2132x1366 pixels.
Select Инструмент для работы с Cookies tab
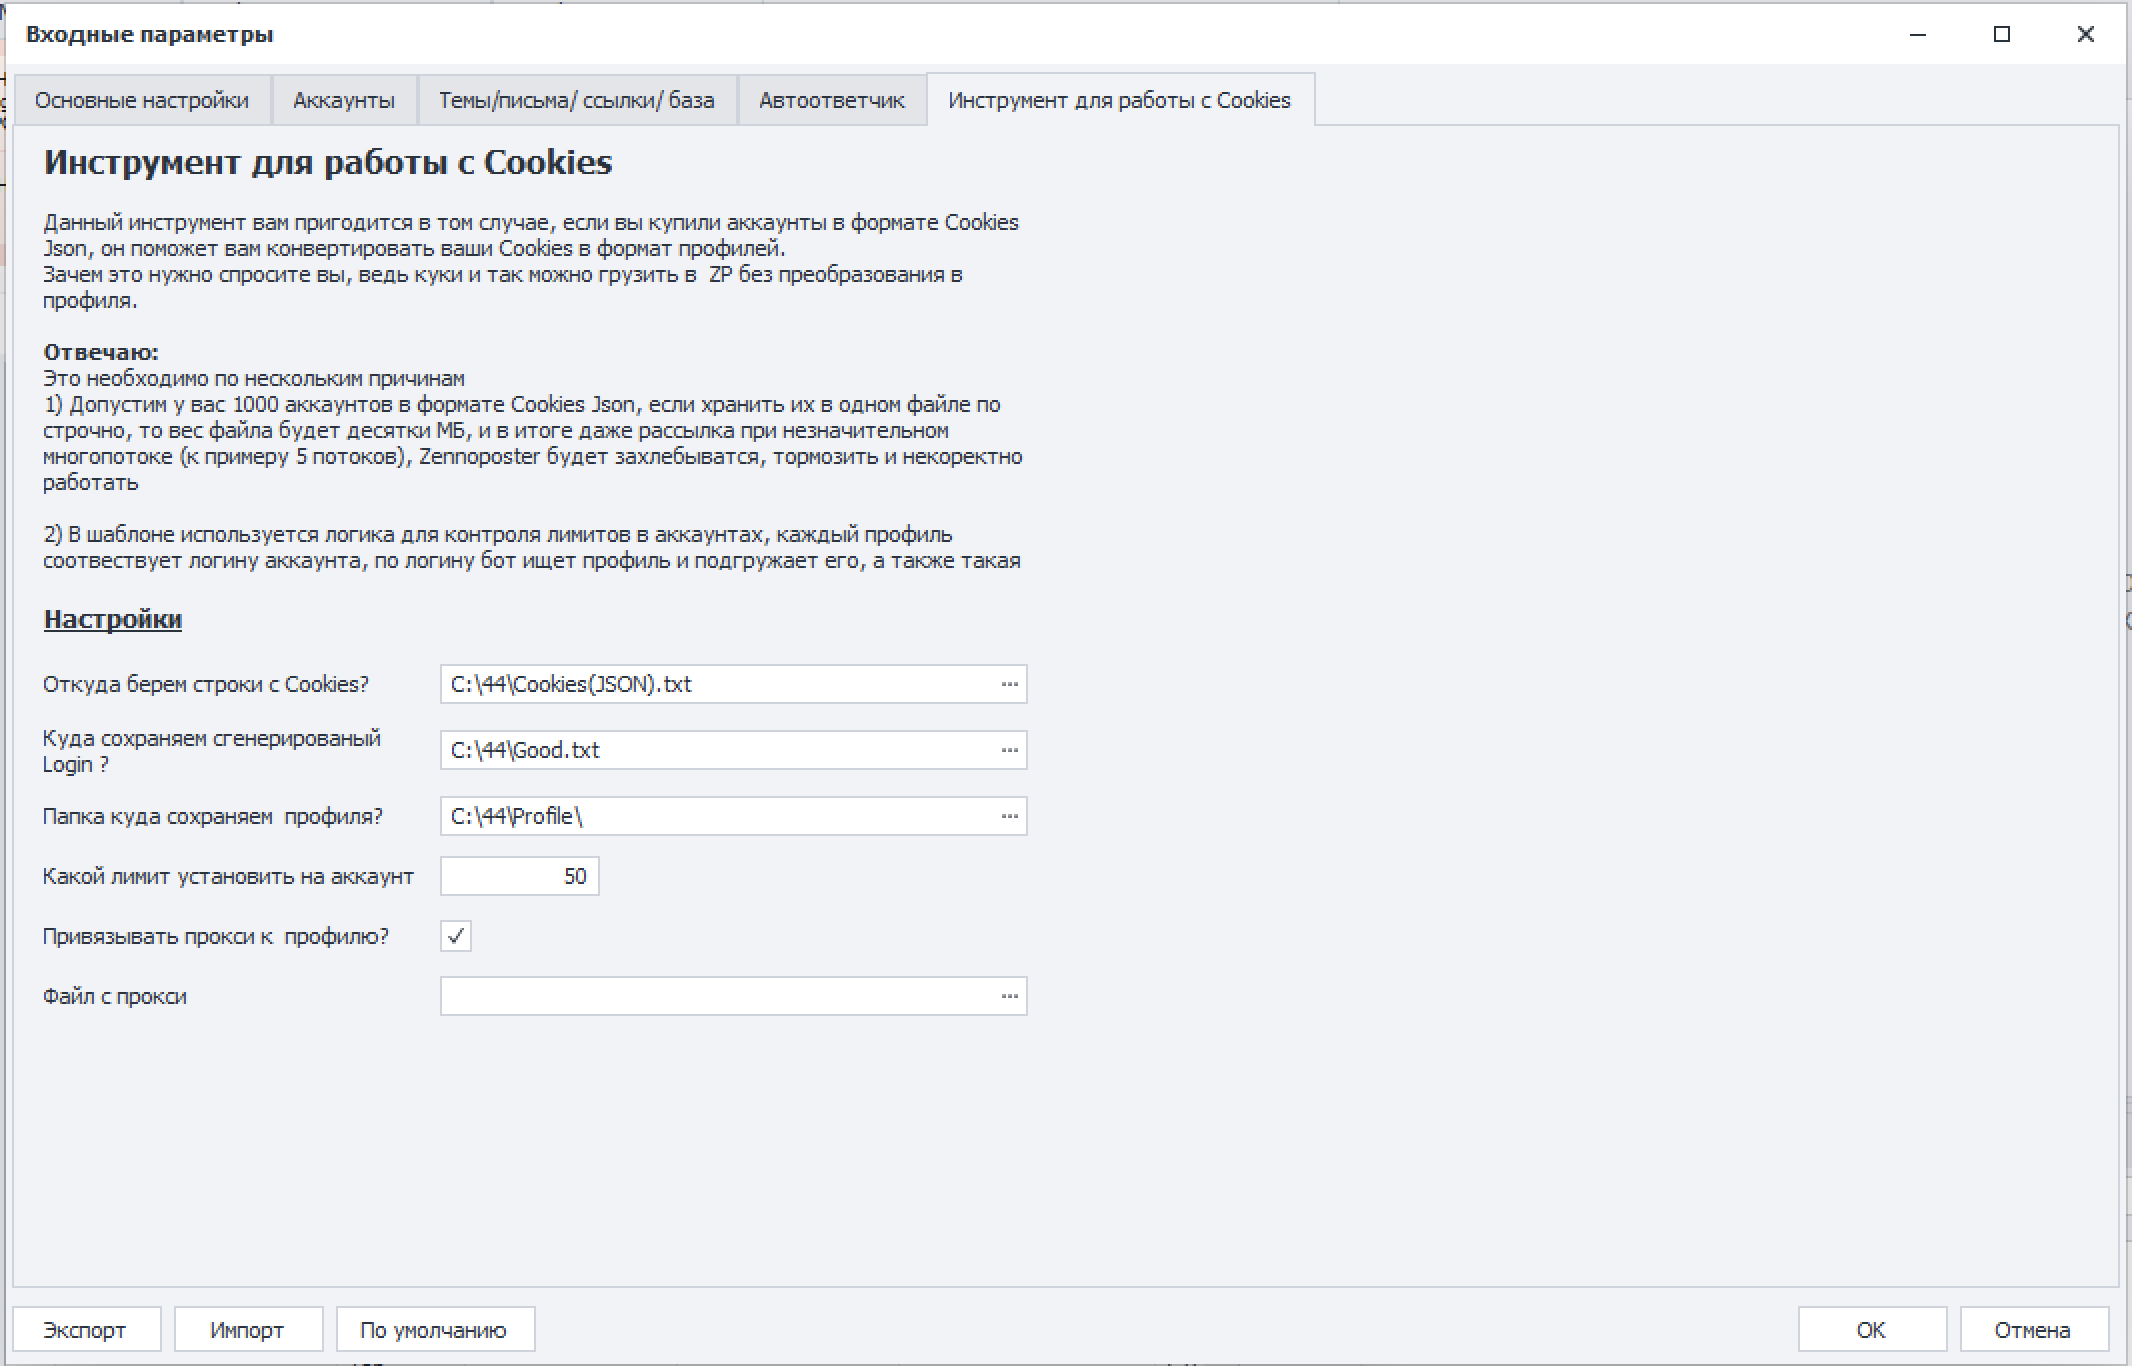pos(1120,101)
